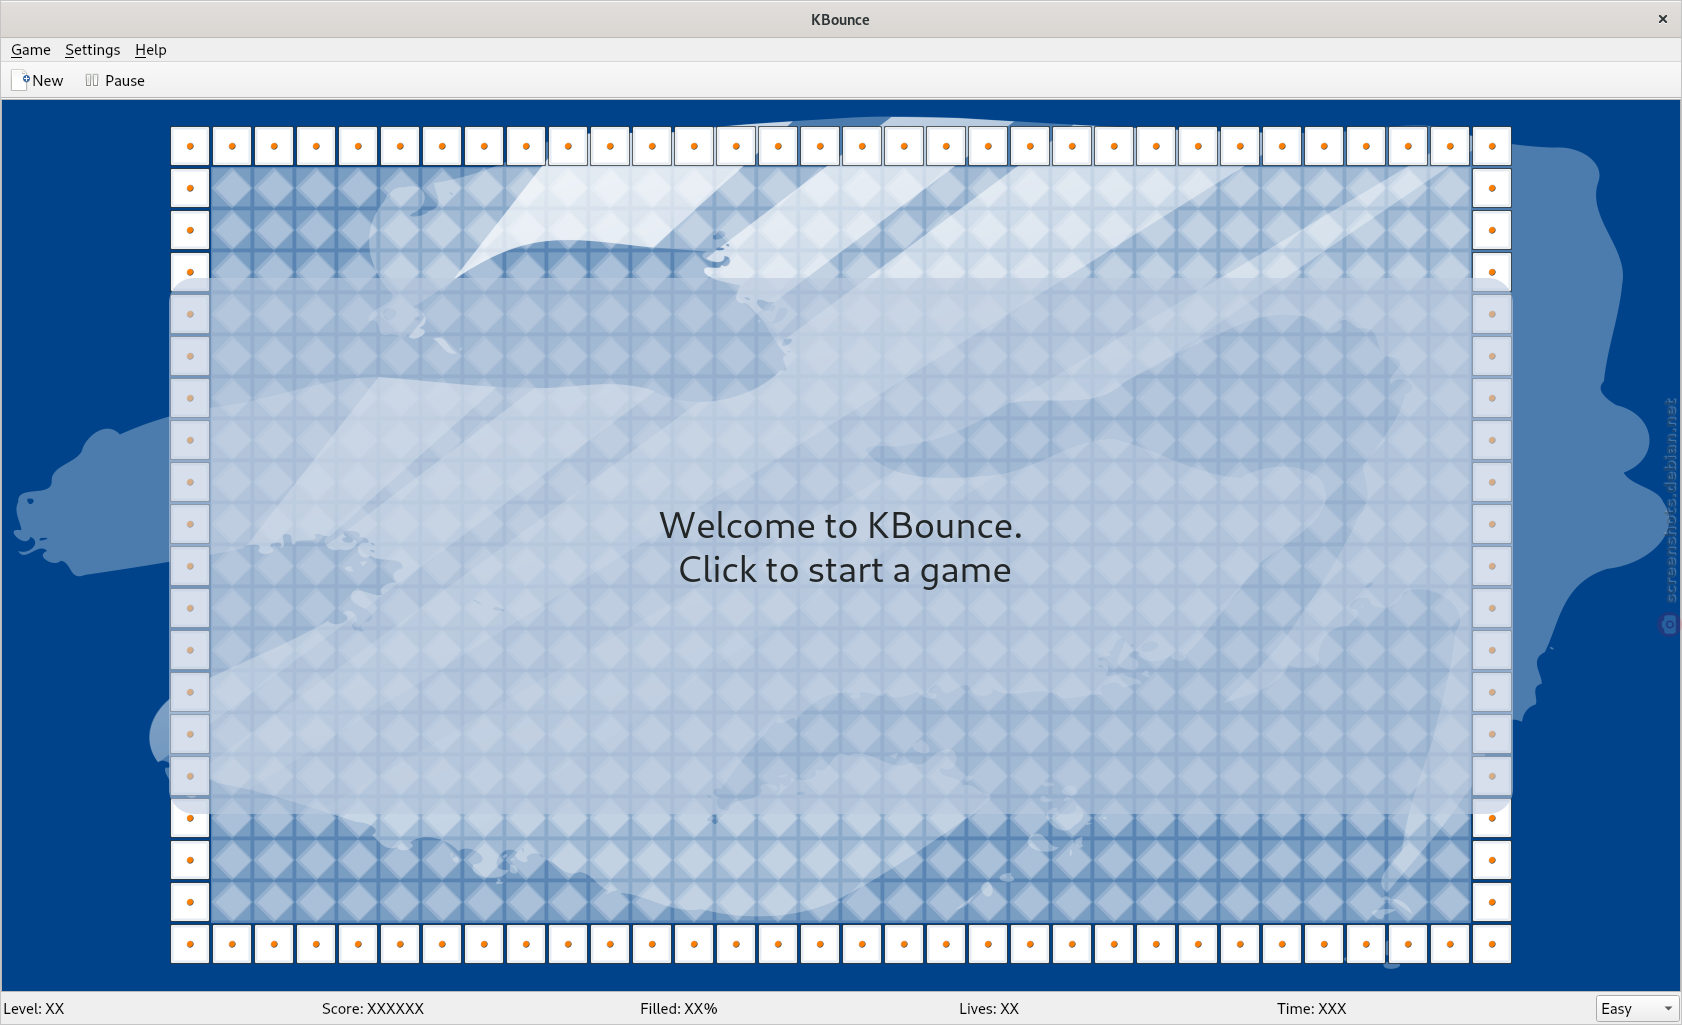
Task: Click the Welcome to KBounce message
Action: 841,547
